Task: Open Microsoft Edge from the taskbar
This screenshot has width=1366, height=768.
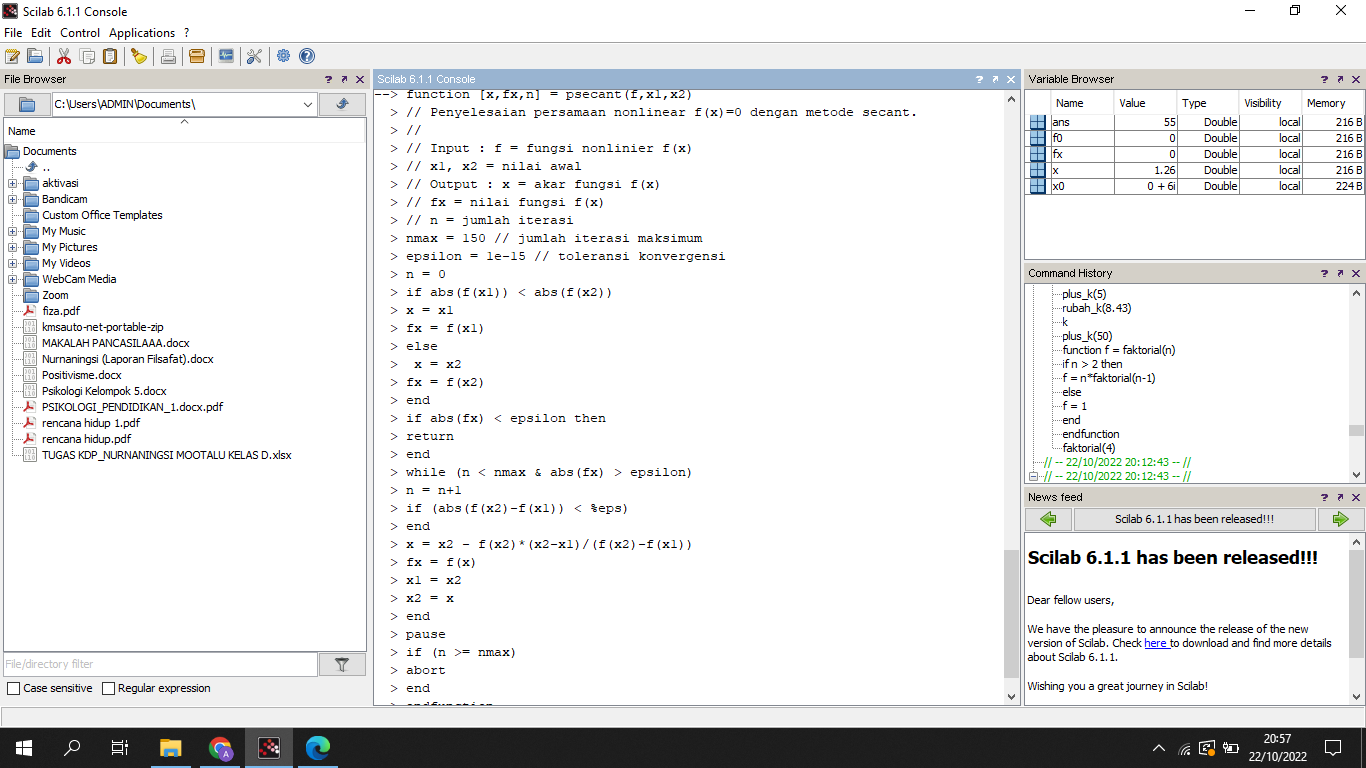Action: tap(318, 747)
